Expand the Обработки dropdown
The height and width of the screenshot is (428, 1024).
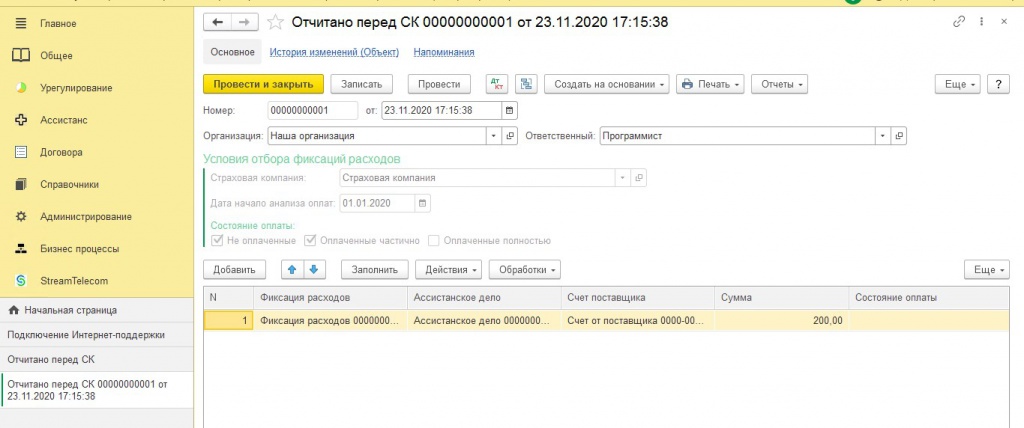coord(525,269)
